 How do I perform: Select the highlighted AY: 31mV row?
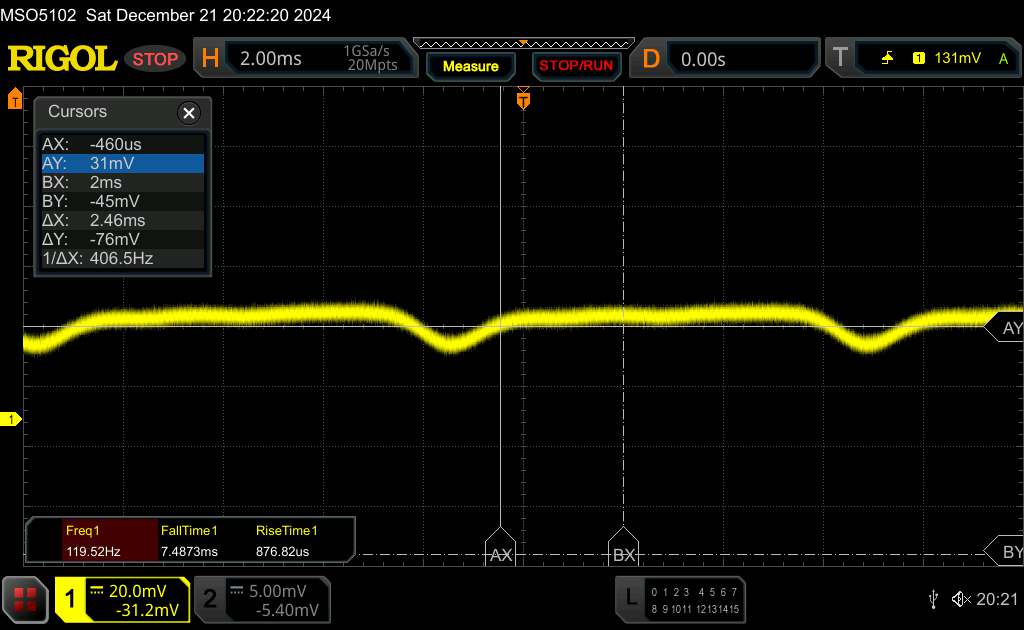pyautogui.click(x=123, y=163)
